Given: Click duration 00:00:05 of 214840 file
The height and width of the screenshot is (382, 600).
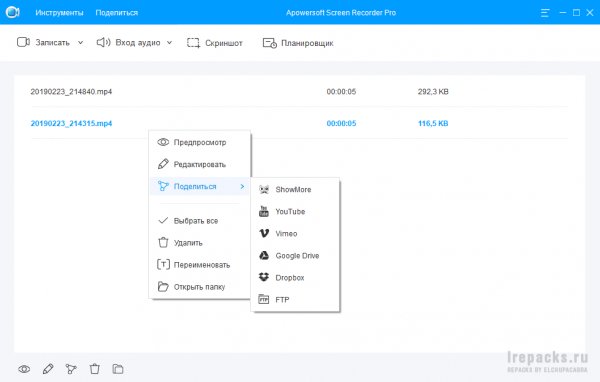Looking at the screenshot, I should point(341,91).
